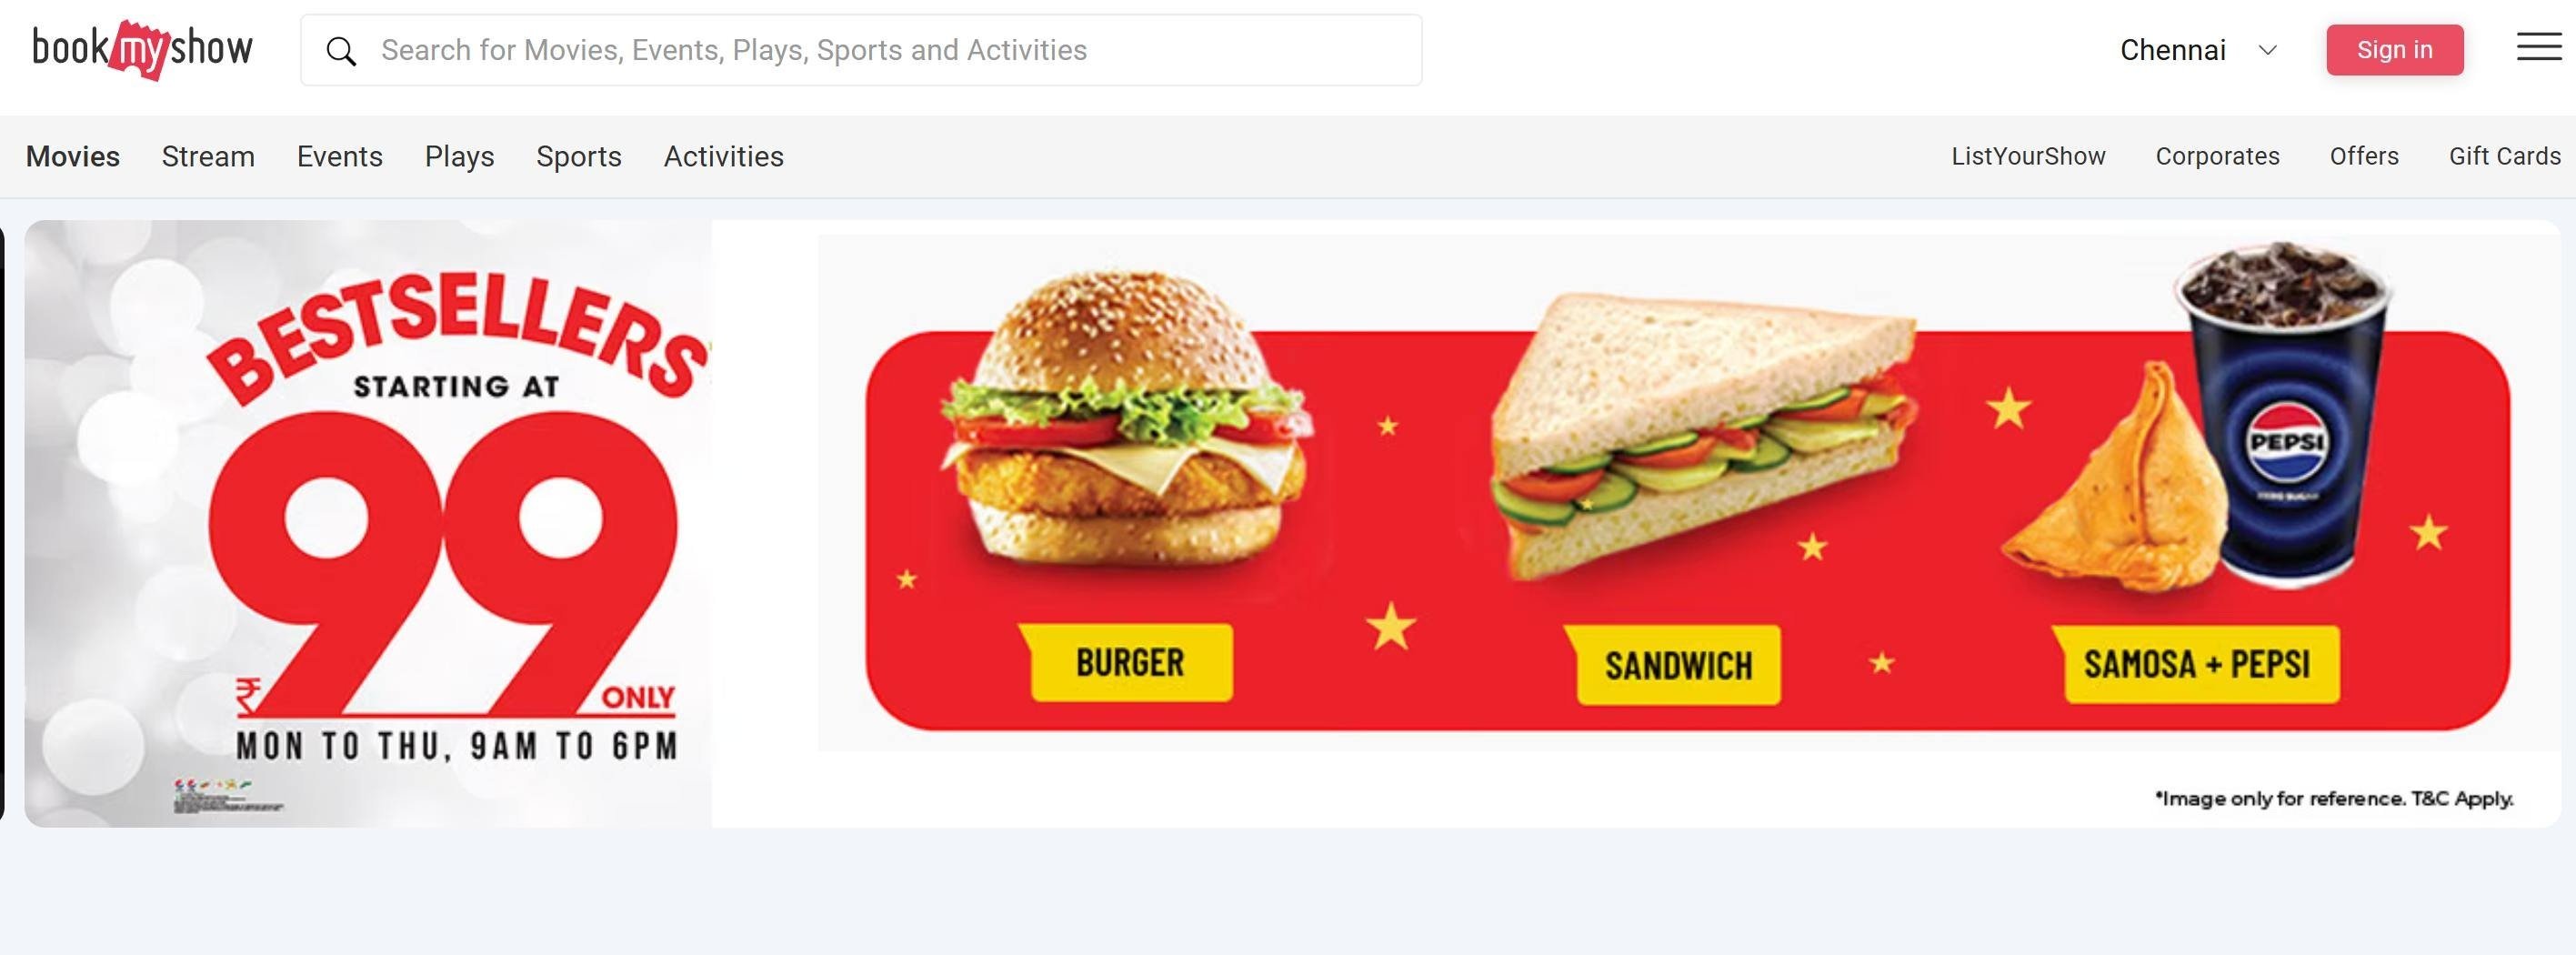This screenshot has width=2576, height=955.
Task: Click the Sign in button
Action: tap(2395, 50)
